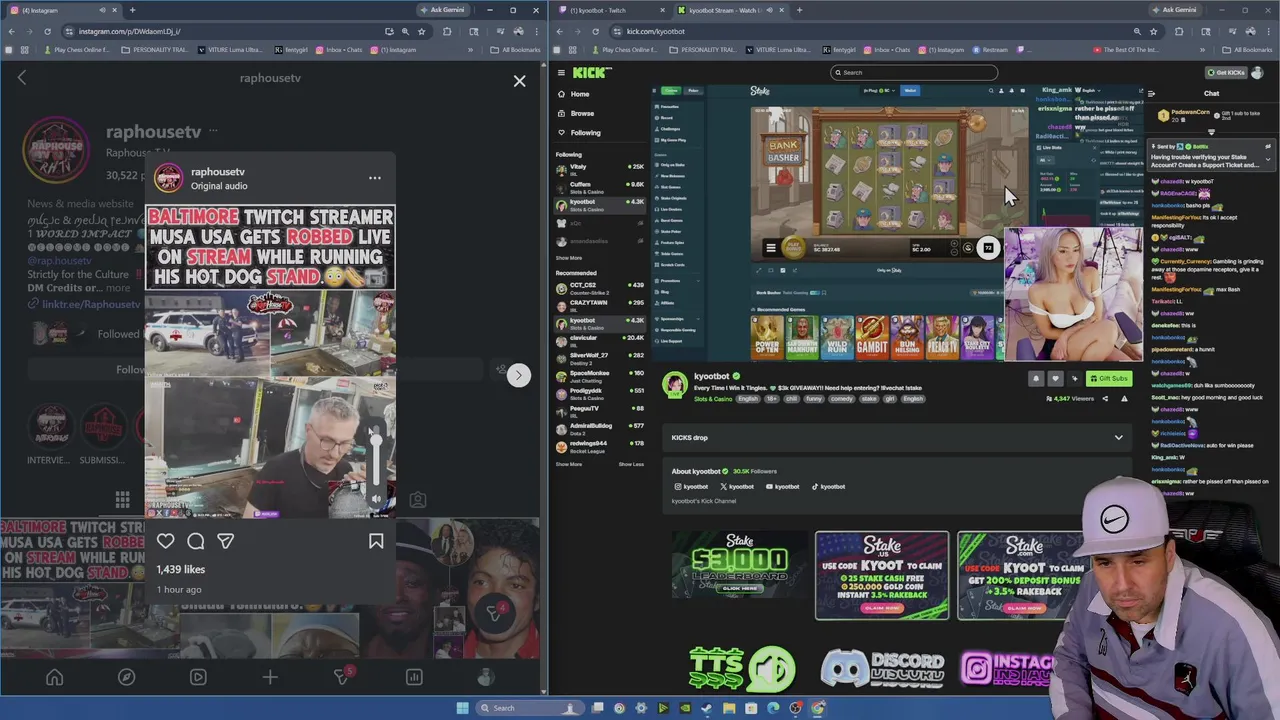Open Chrome from the Windows taskbar
Screen dimensions: 1280x720
818,708
